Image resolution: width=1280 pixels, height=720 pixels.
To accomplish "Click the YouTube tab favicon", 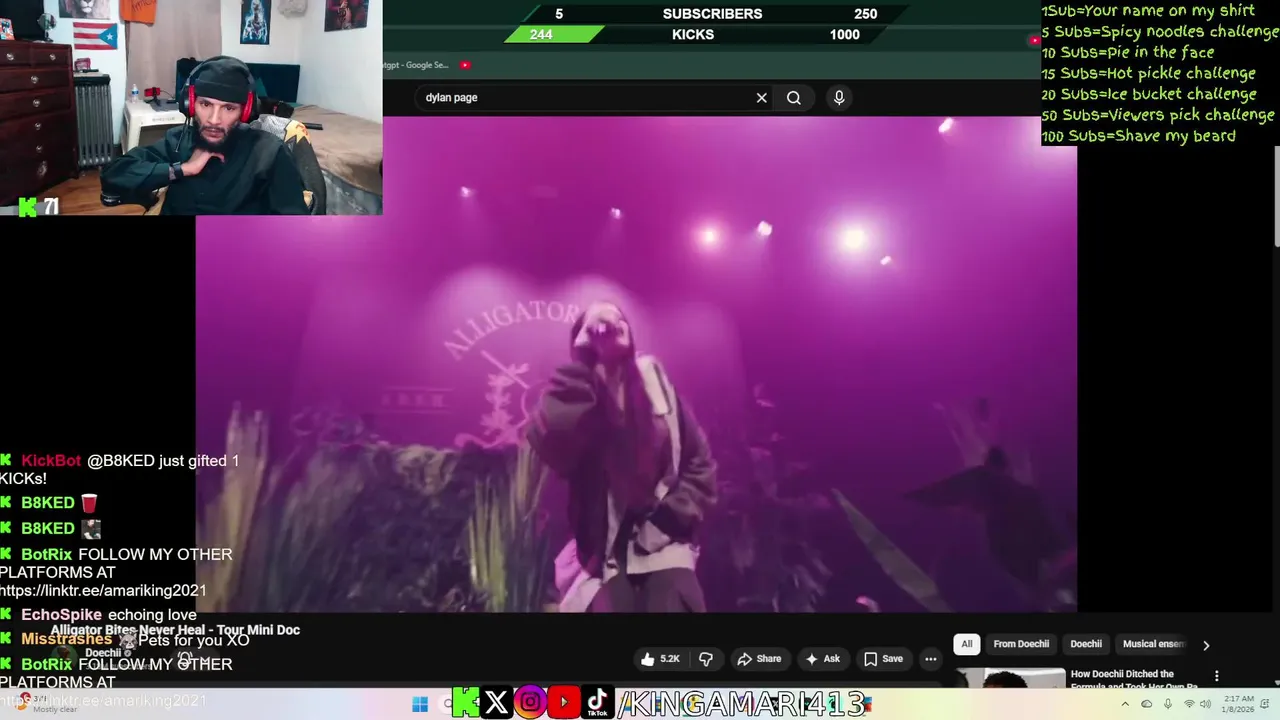I will click(x=465, y=65).
